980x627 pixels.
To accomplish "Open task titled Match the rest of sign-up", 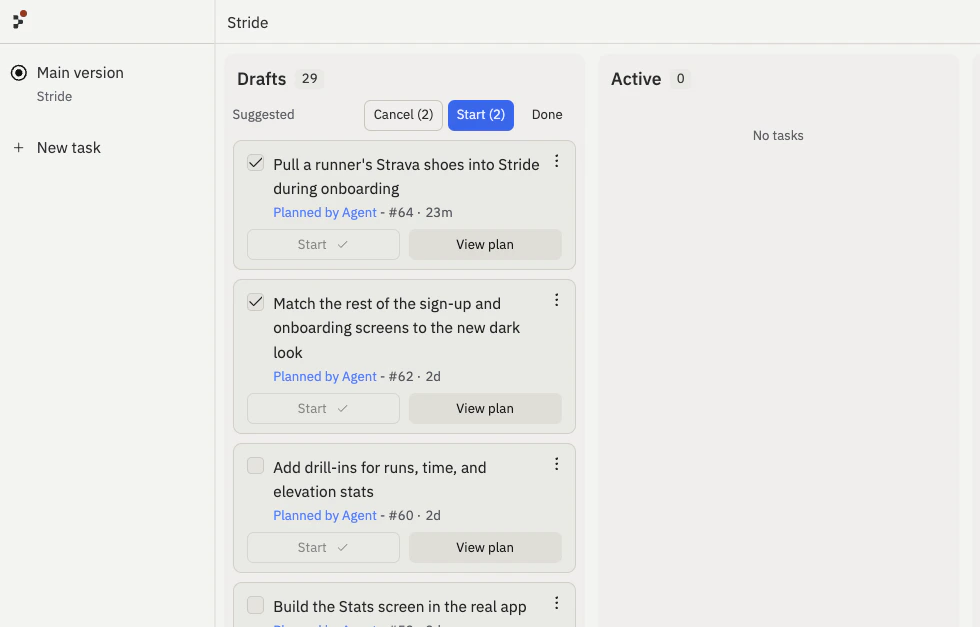I will tap(397, 328).
